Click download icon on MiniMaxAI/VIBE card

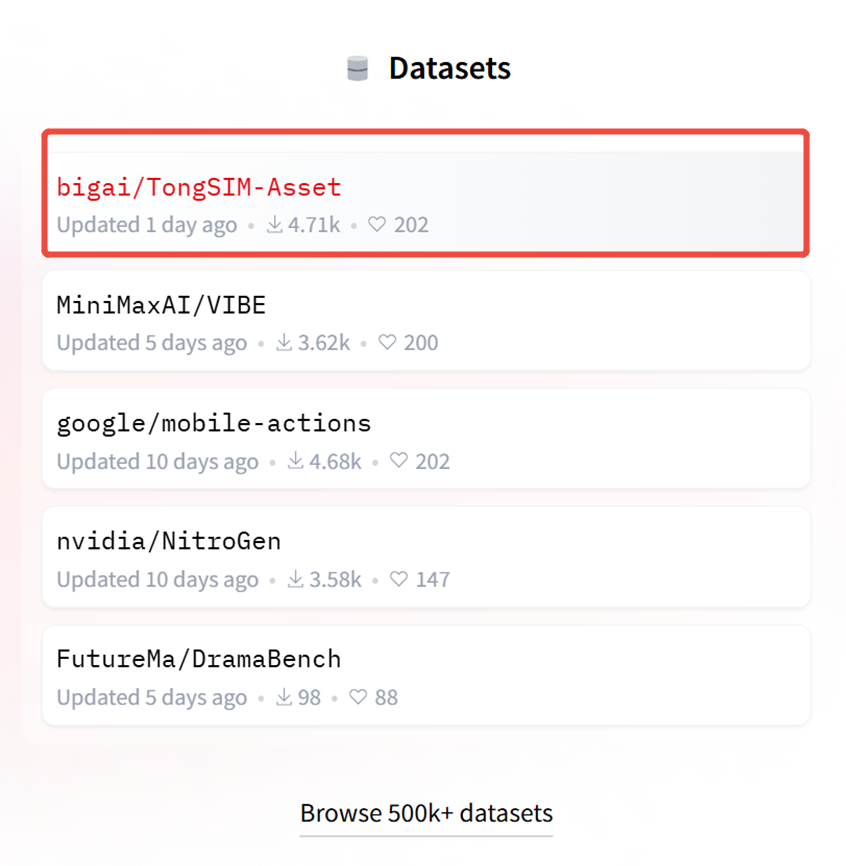click(x=285, y=343)
